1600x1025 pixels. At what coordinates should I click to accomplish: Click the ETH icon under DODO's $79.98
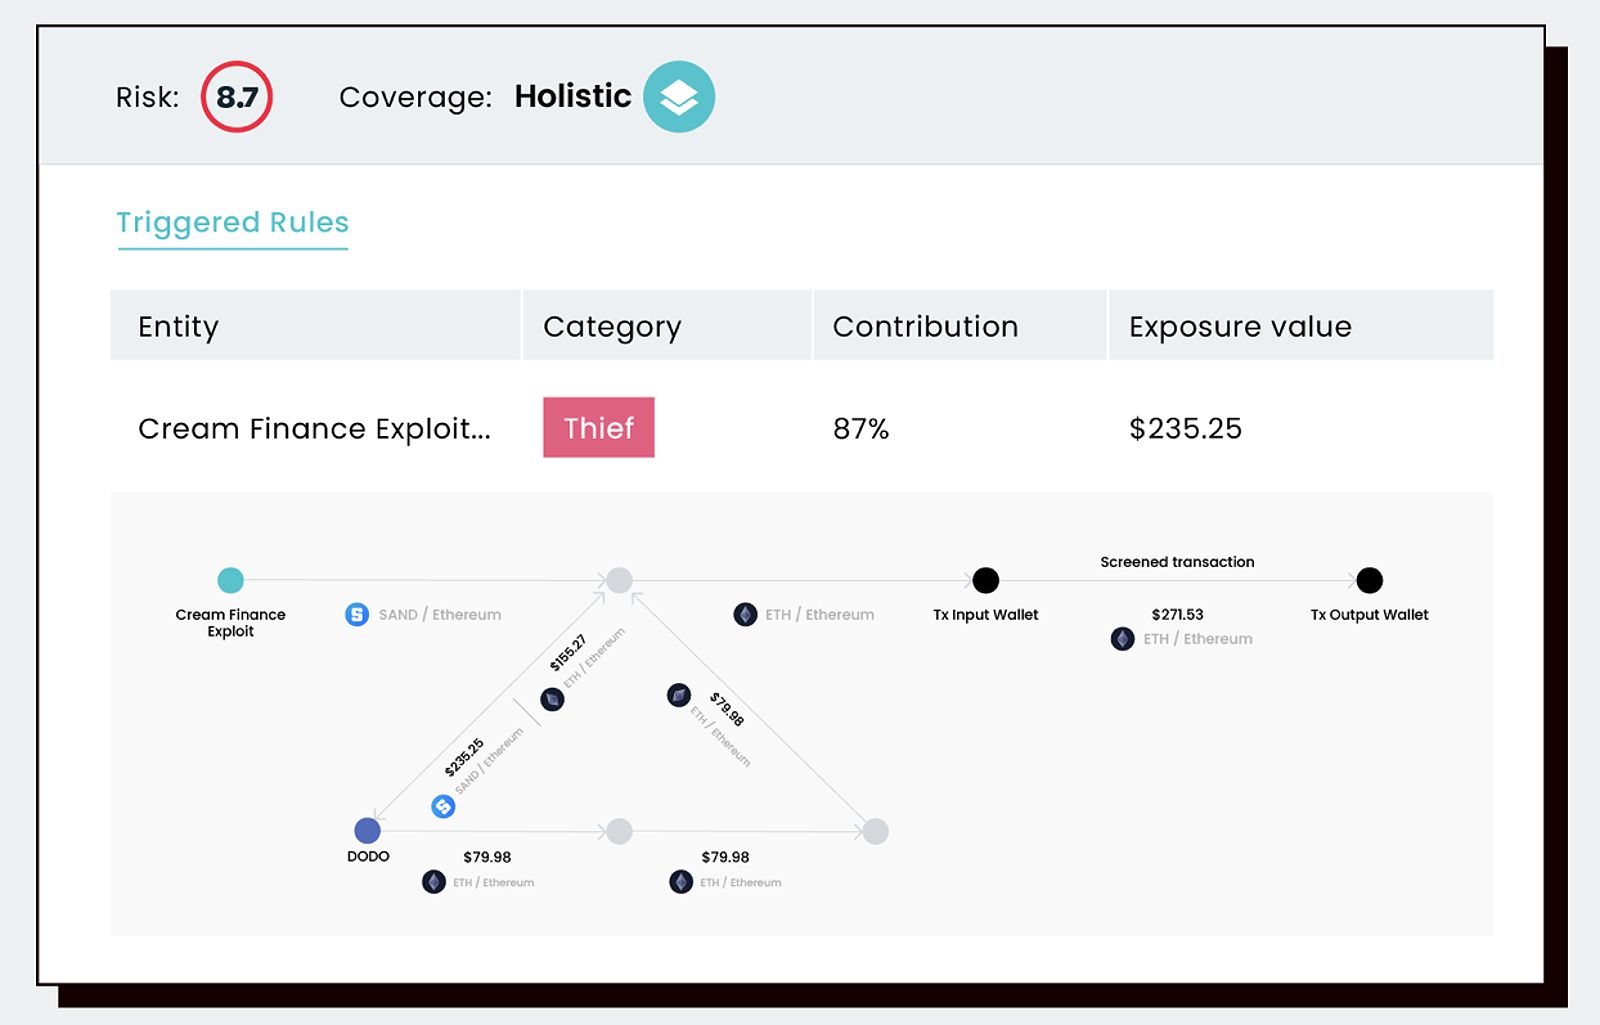(x=434, y=882)
